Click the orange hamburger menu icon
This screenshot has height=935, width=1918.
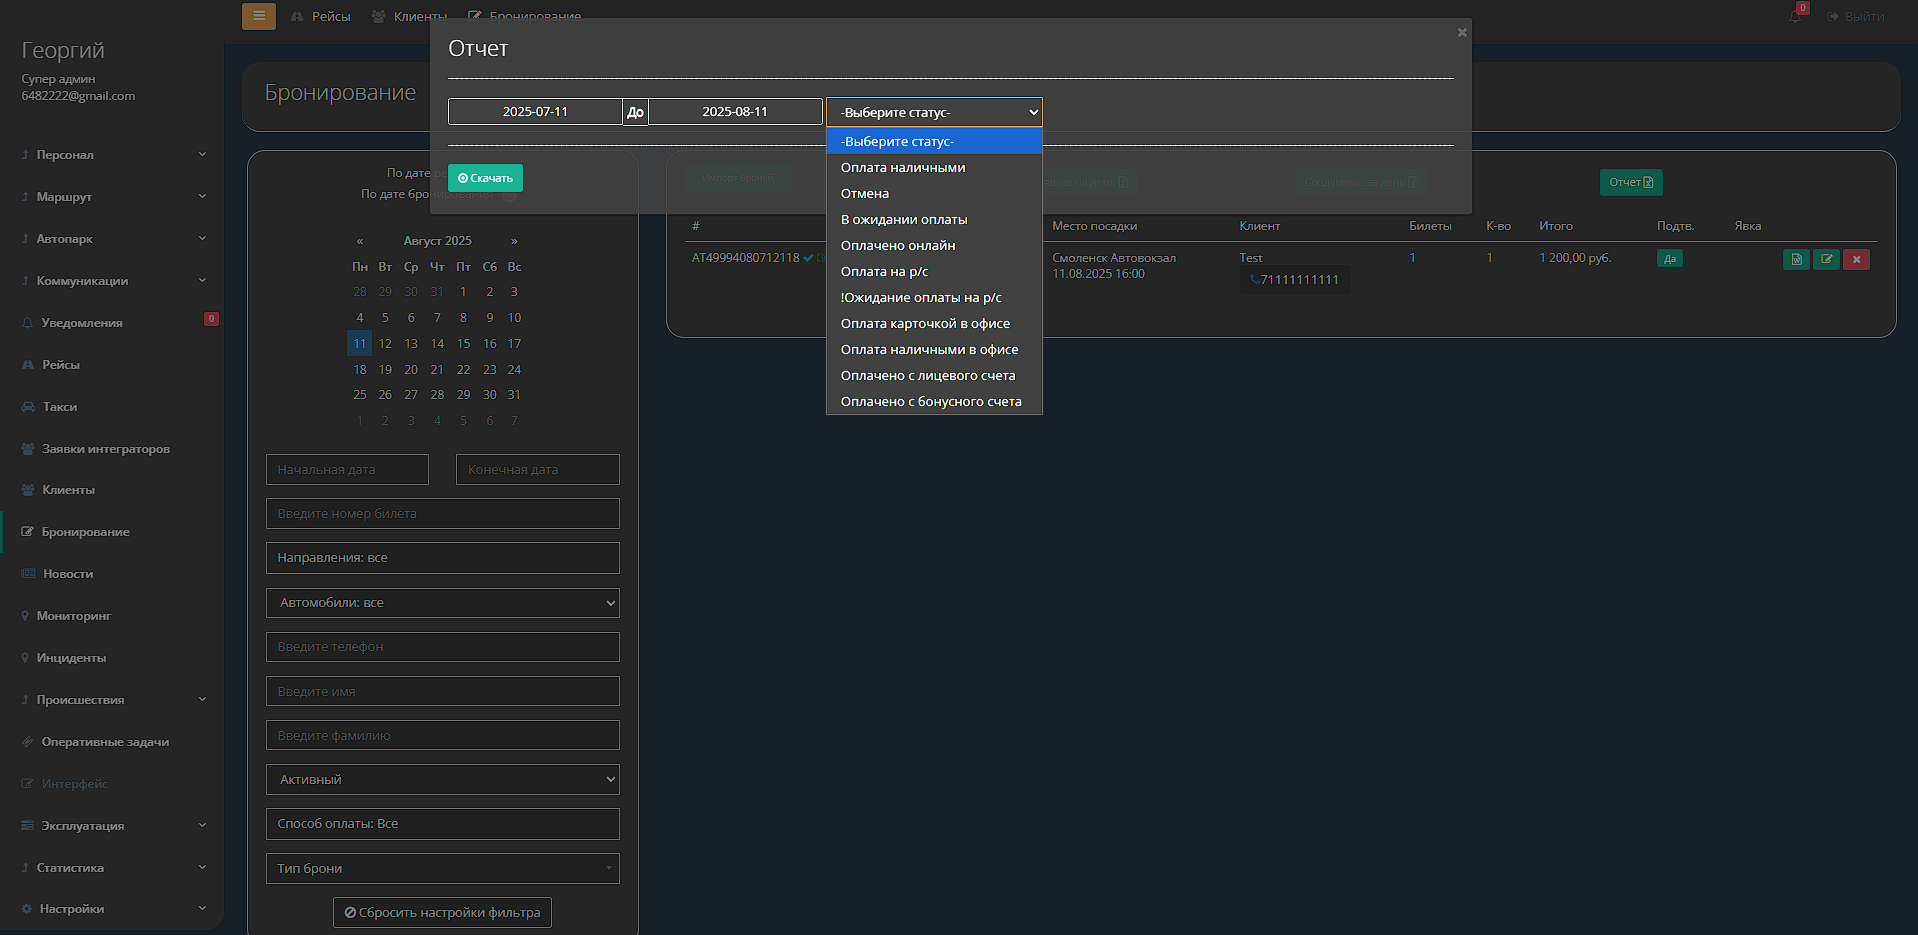258,16
